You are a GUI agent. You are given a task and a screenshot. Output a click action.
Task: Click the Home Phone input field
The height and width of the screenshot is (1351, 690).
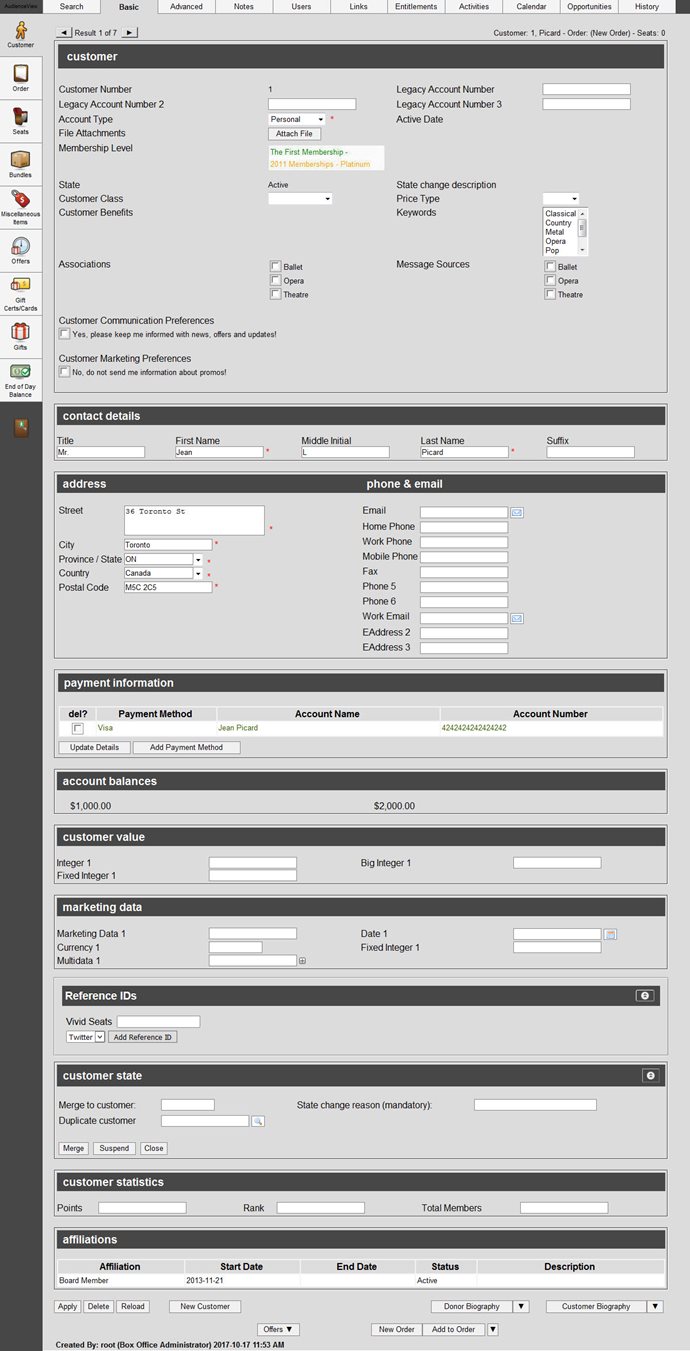coord(464,527)
